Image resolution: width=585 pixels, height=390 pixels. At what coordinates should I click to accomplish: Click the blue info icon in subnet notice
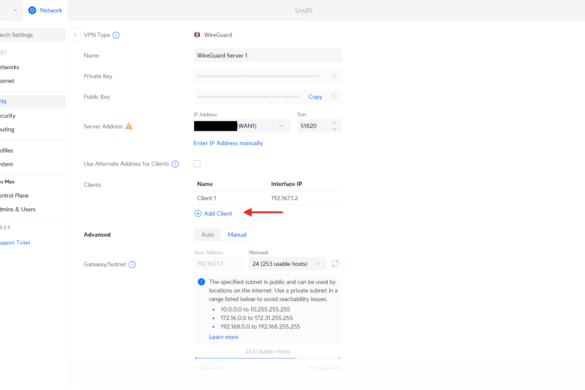[201, 282]
